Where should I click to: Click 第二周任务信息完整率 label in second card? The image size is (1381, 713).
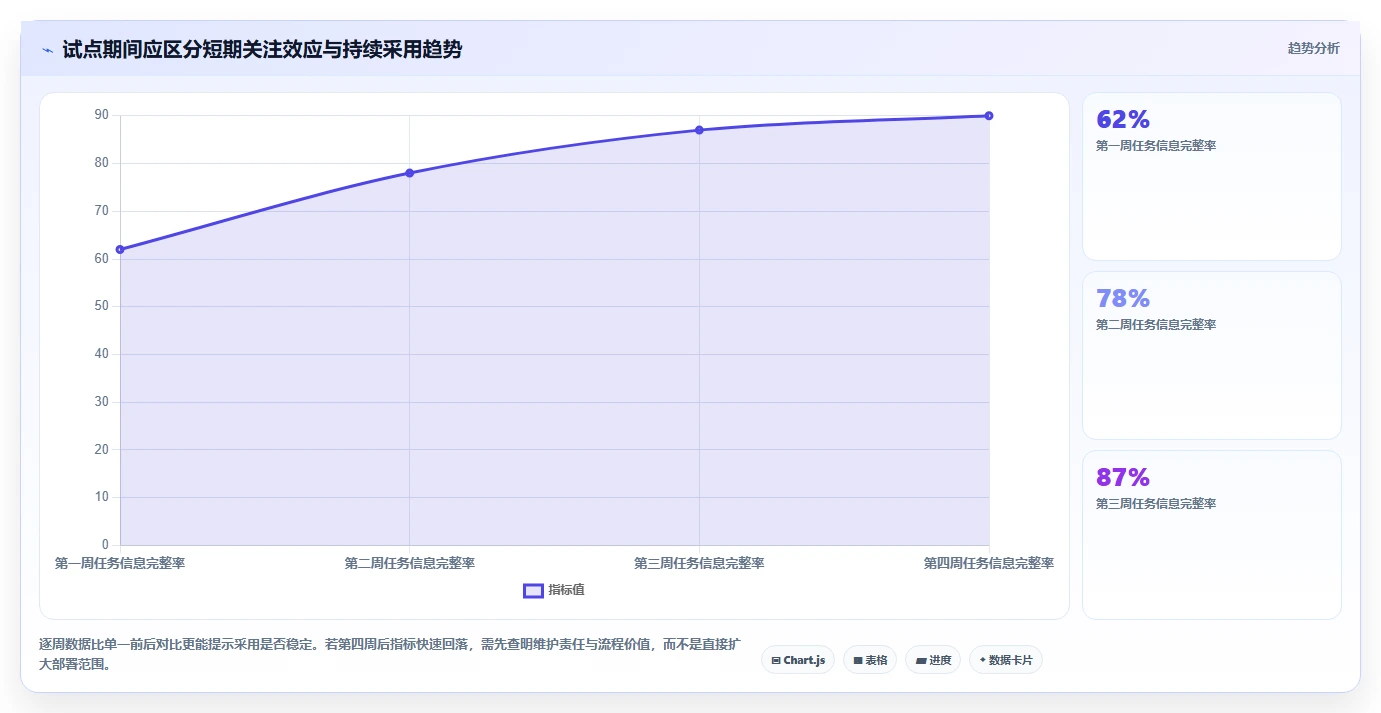click(1156, 325)
